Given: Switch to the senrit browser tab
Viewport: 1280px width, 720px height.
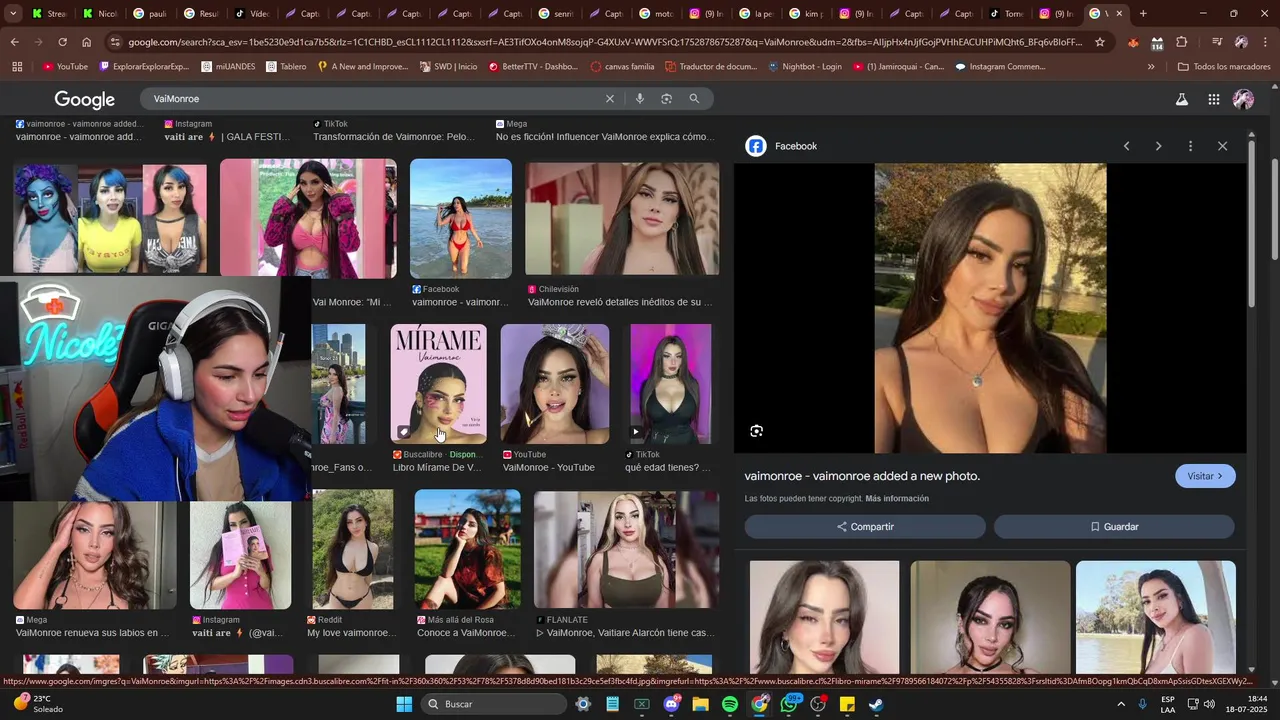Looking at the screenshot, I should pos(556,14).
